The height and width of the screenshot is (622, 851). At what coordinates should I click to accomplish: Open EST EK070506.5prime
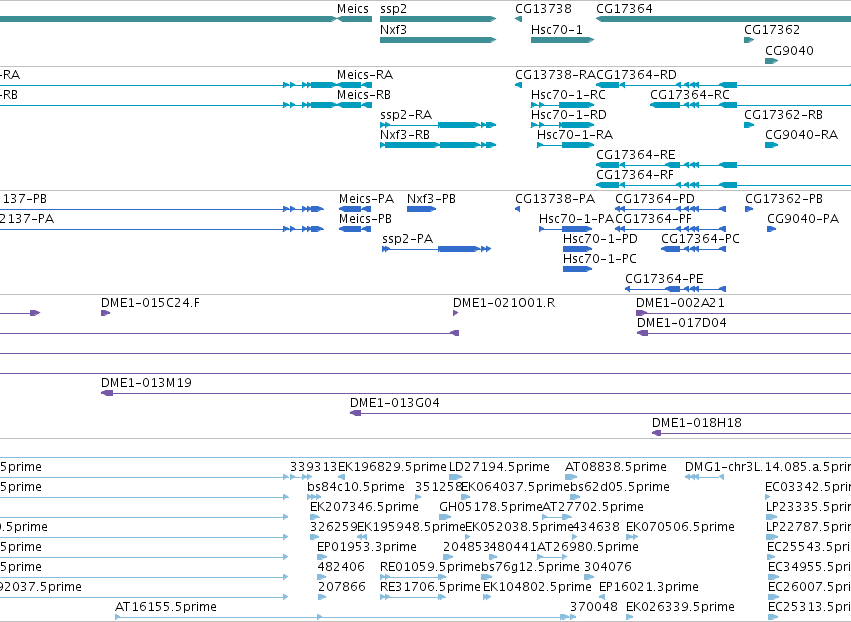point(680,528)
